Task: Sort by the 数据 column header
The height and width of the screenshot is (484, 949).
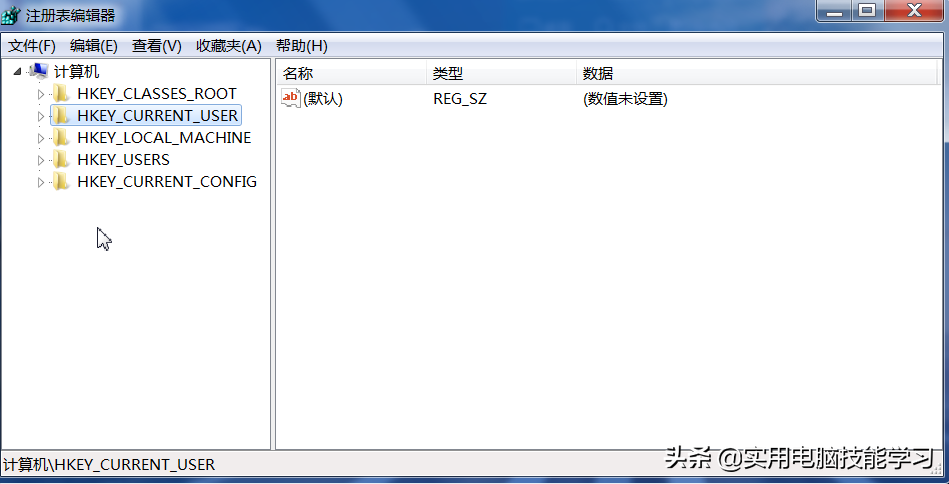Action: click(x=757, y=74)
